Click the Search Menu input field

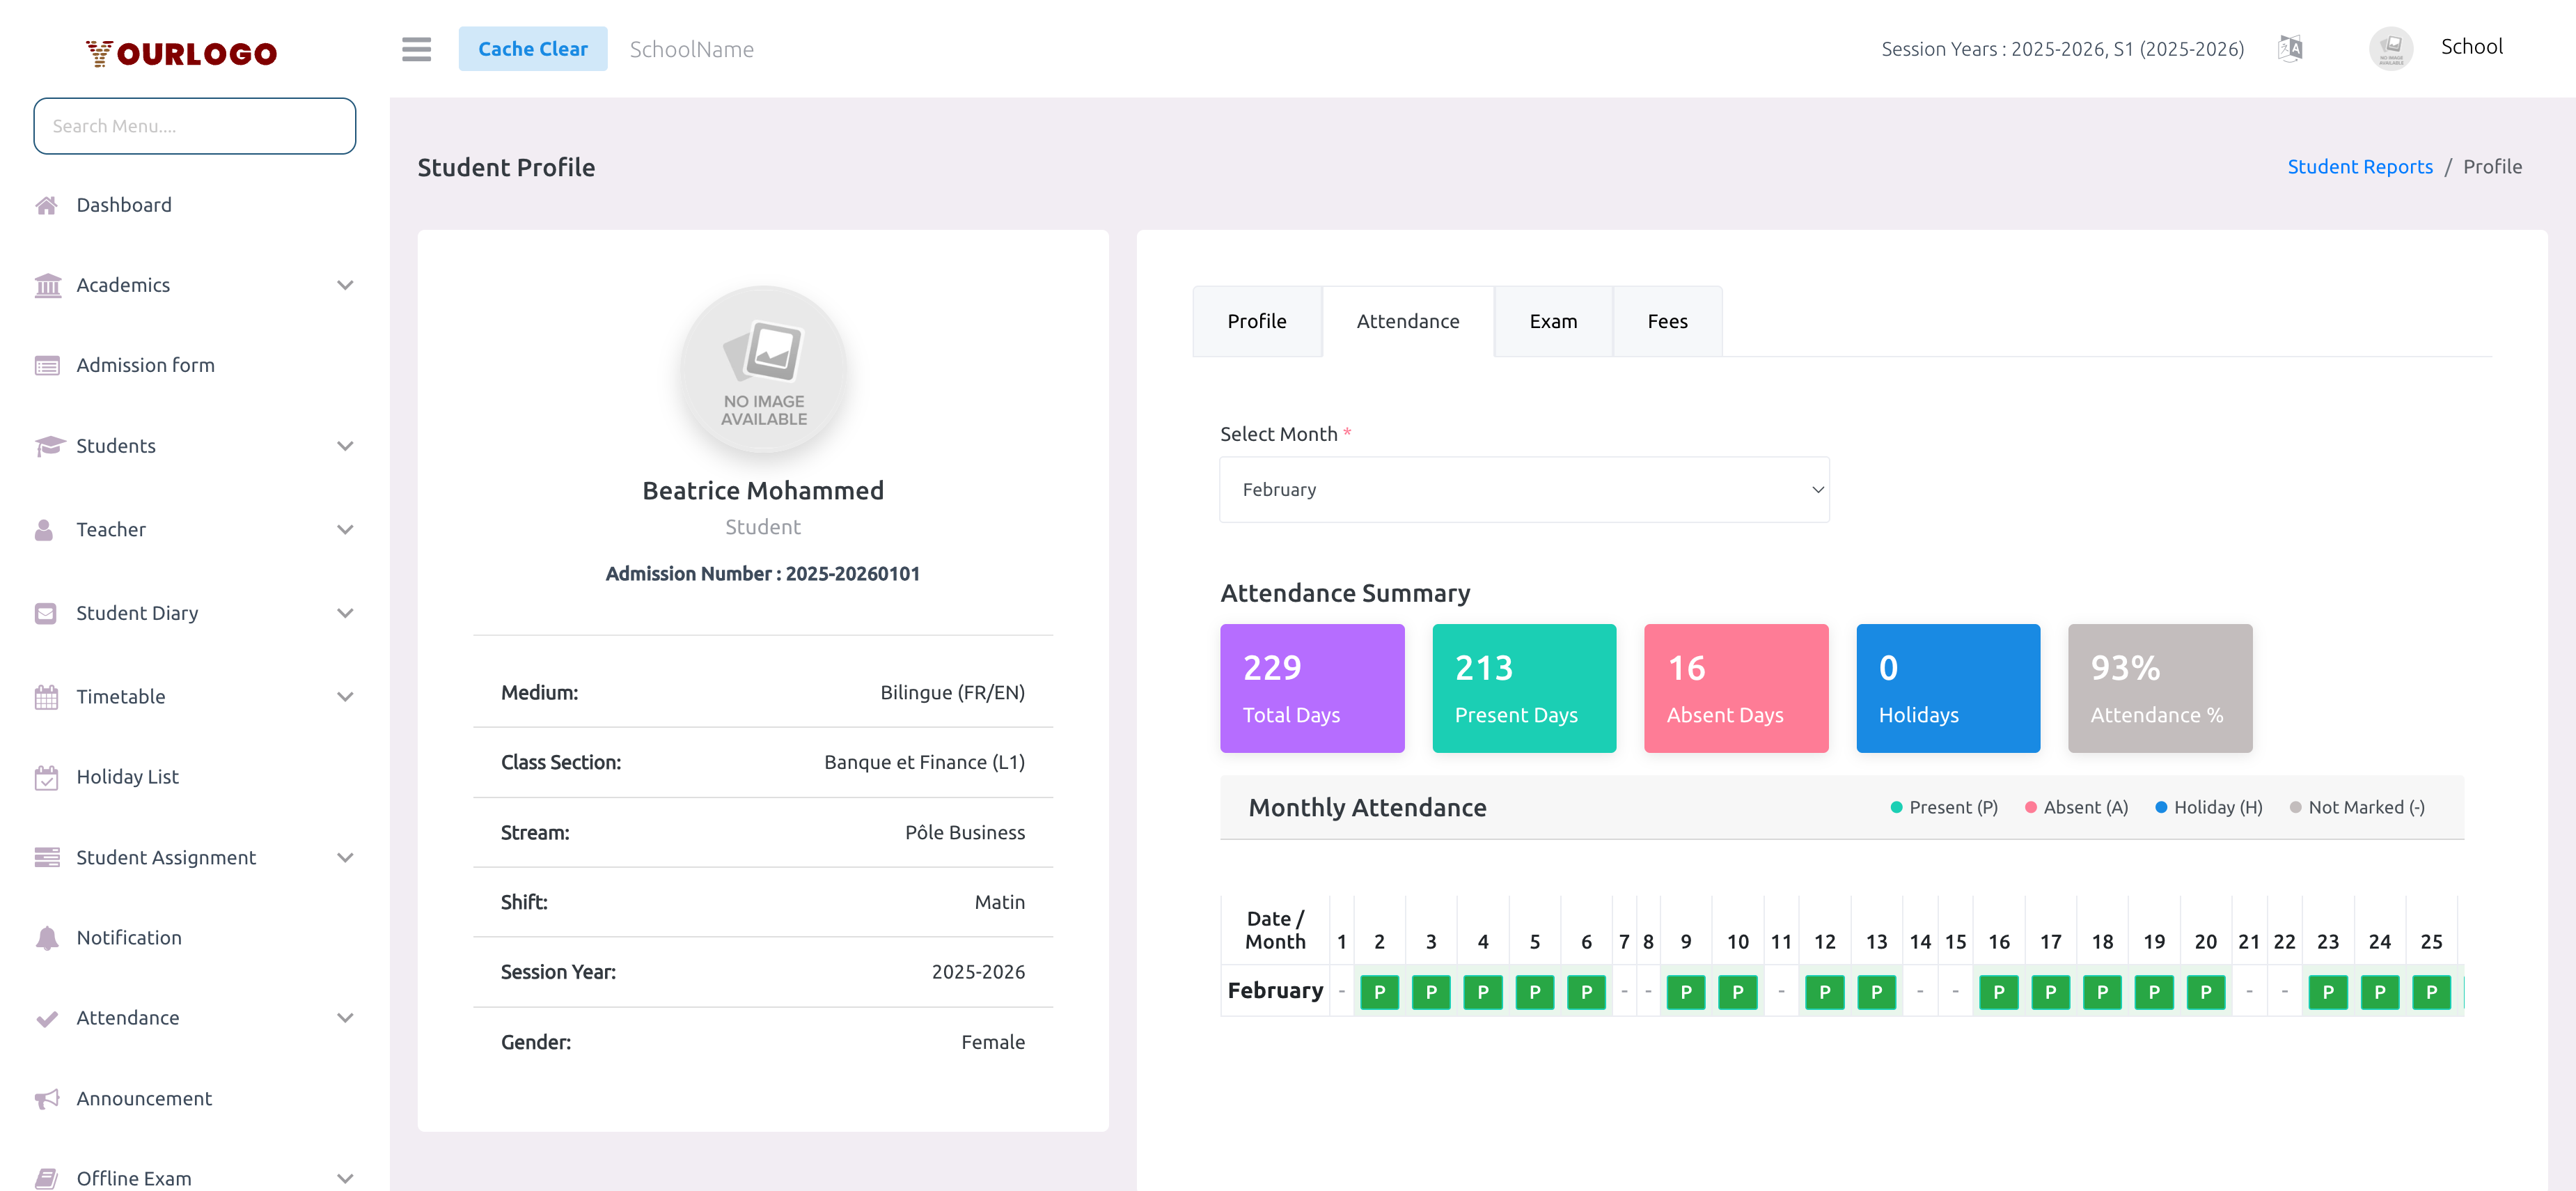pyautogui.click(x=194, y=126)
